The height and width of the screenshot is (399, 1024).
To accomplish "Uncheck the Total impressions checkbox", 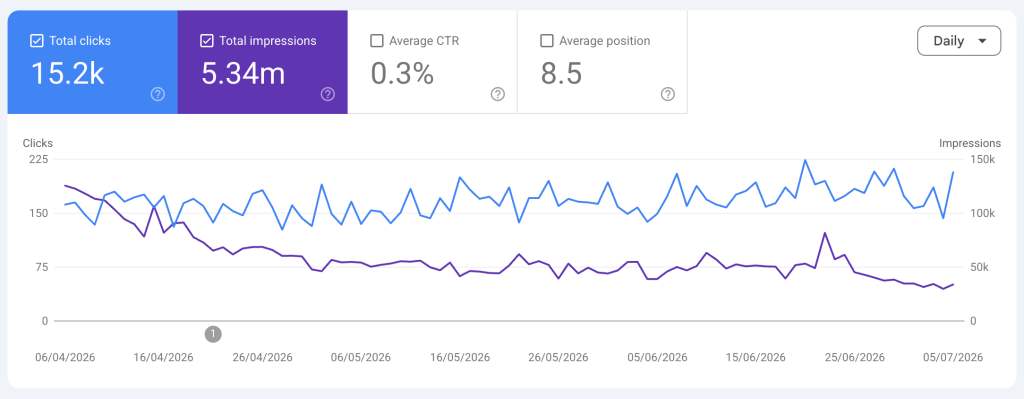I will 207,41.
